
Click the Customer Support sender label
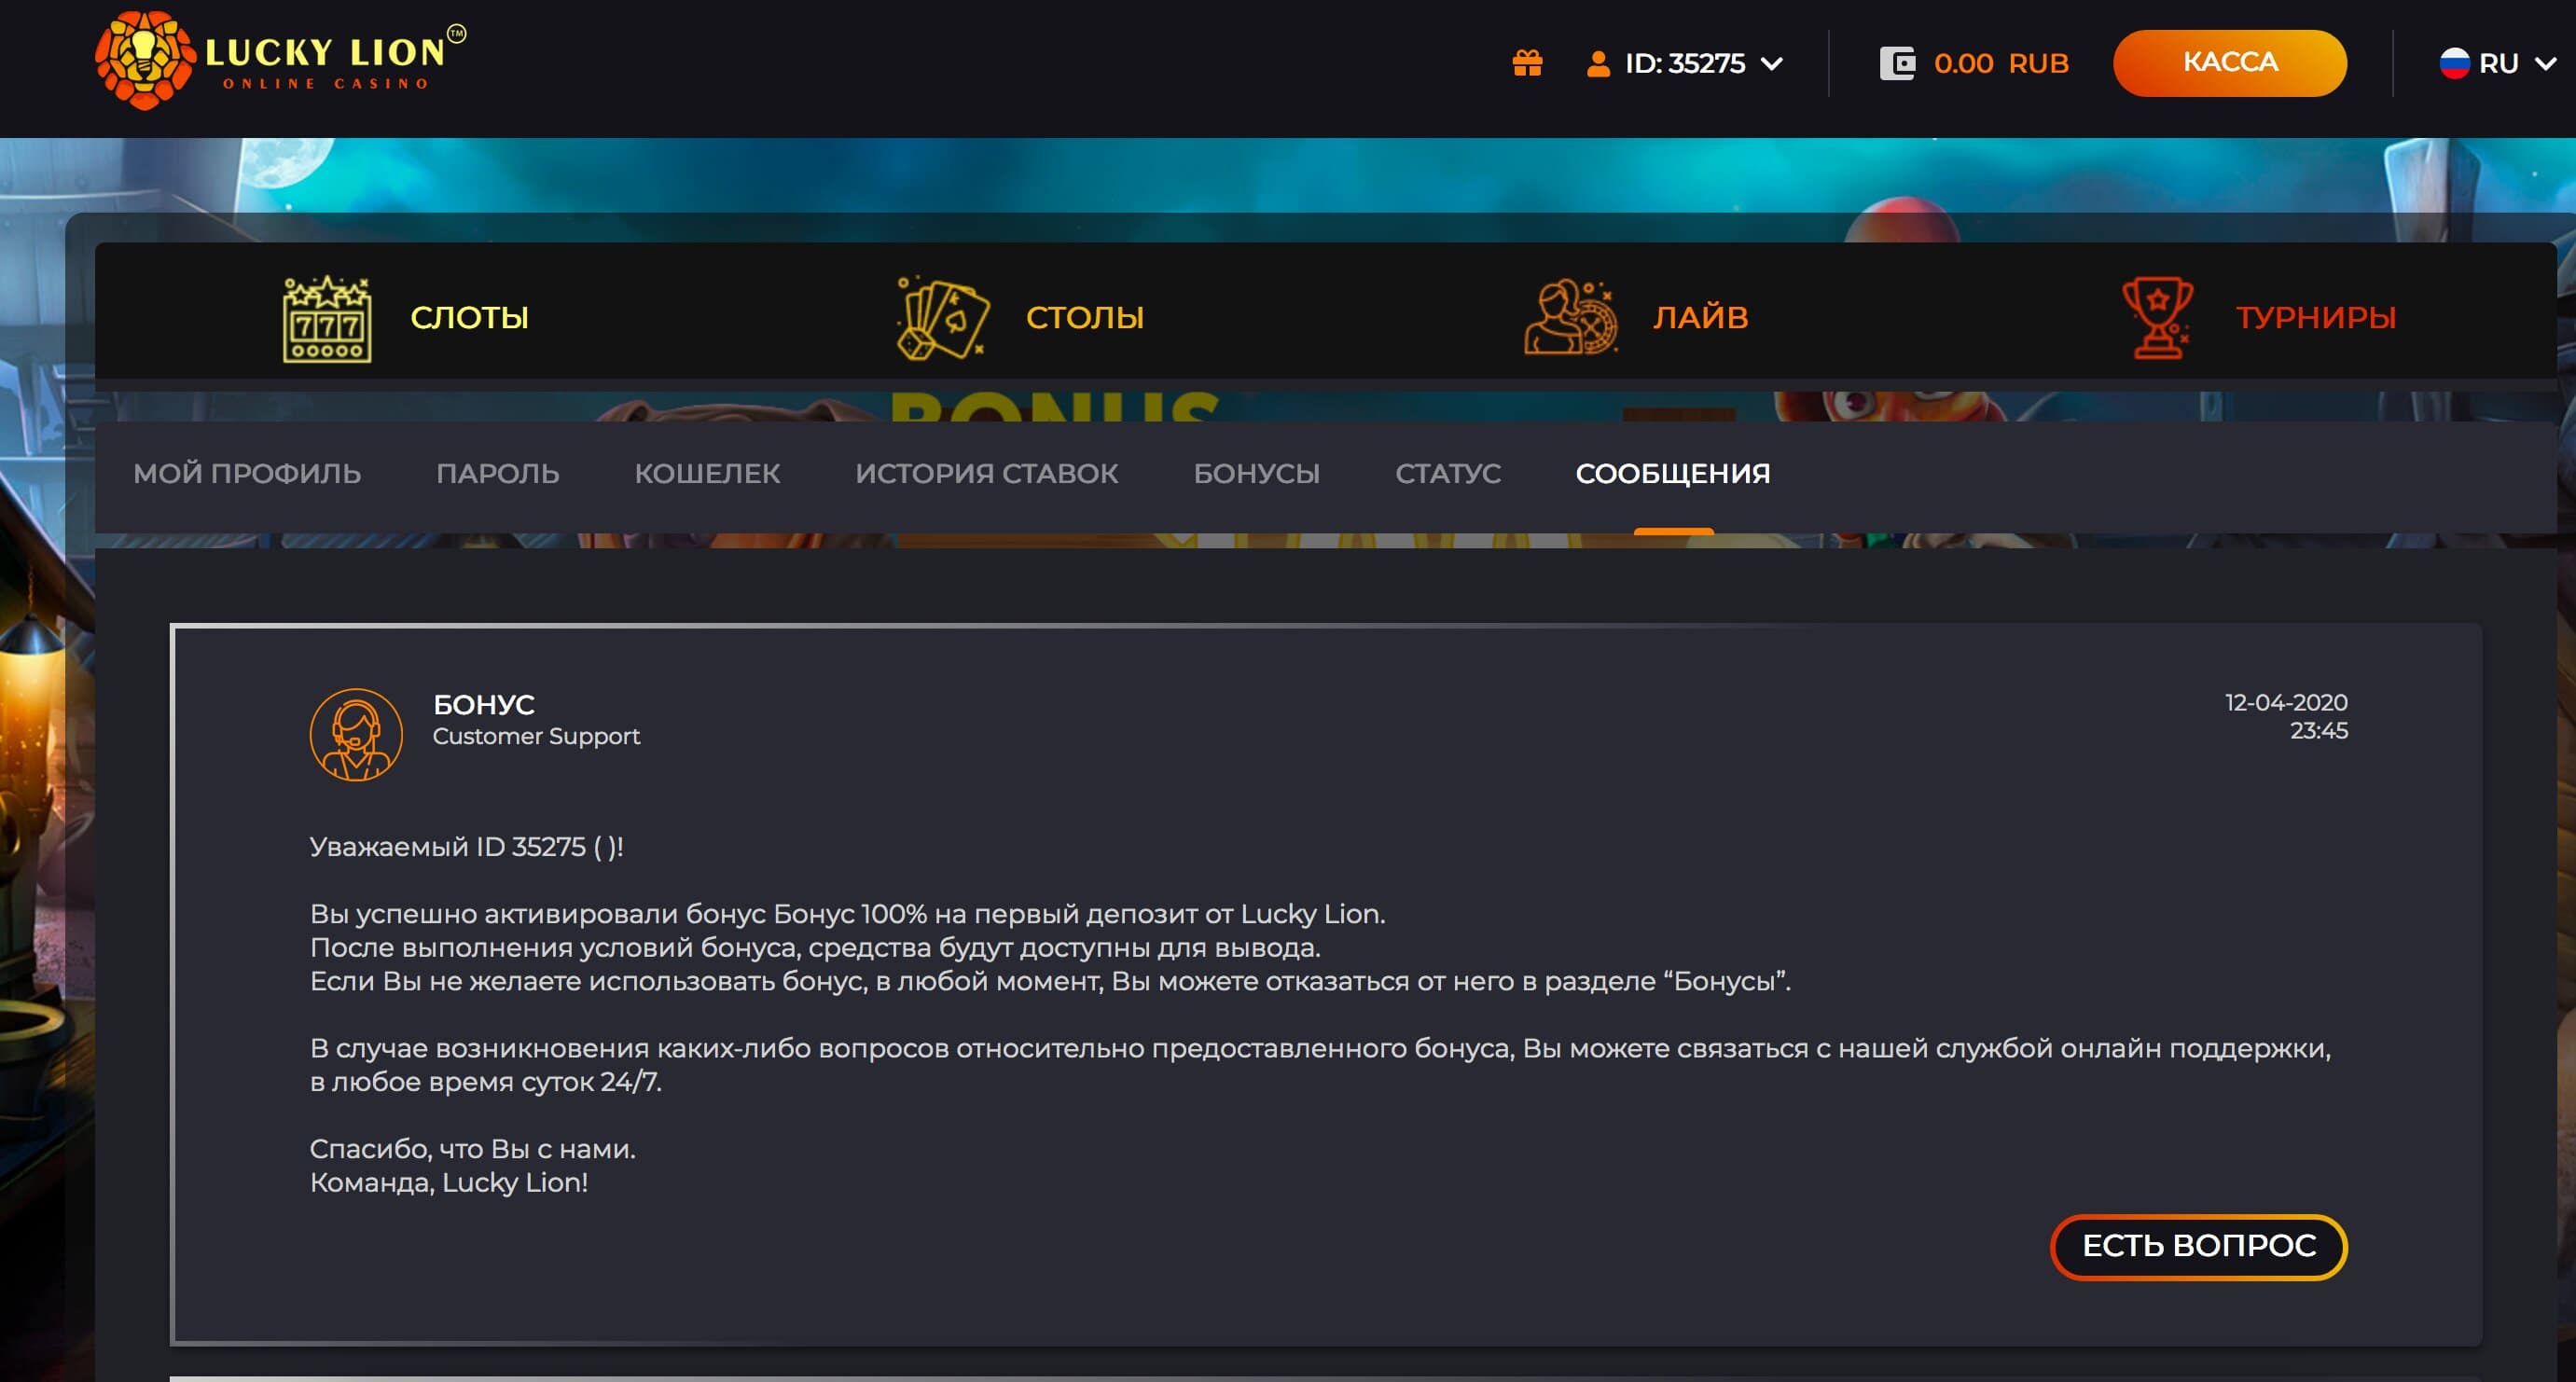(x=536, y=737)
